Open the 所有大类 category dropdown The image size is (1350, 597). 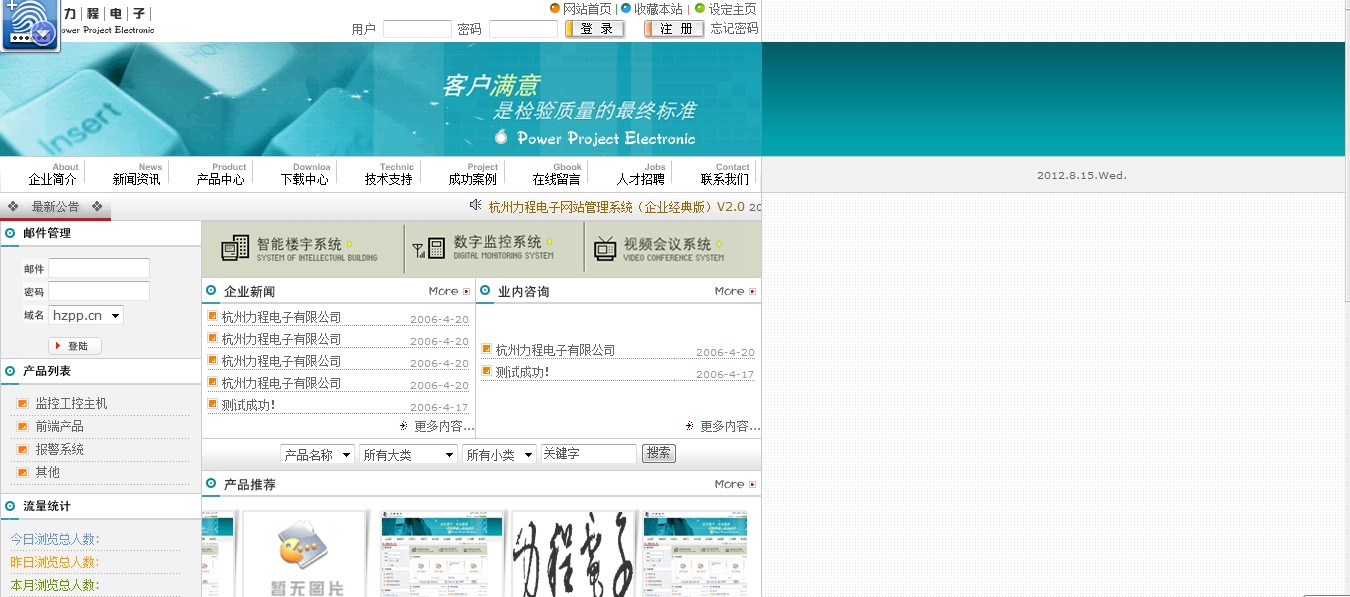pos(409,454)
